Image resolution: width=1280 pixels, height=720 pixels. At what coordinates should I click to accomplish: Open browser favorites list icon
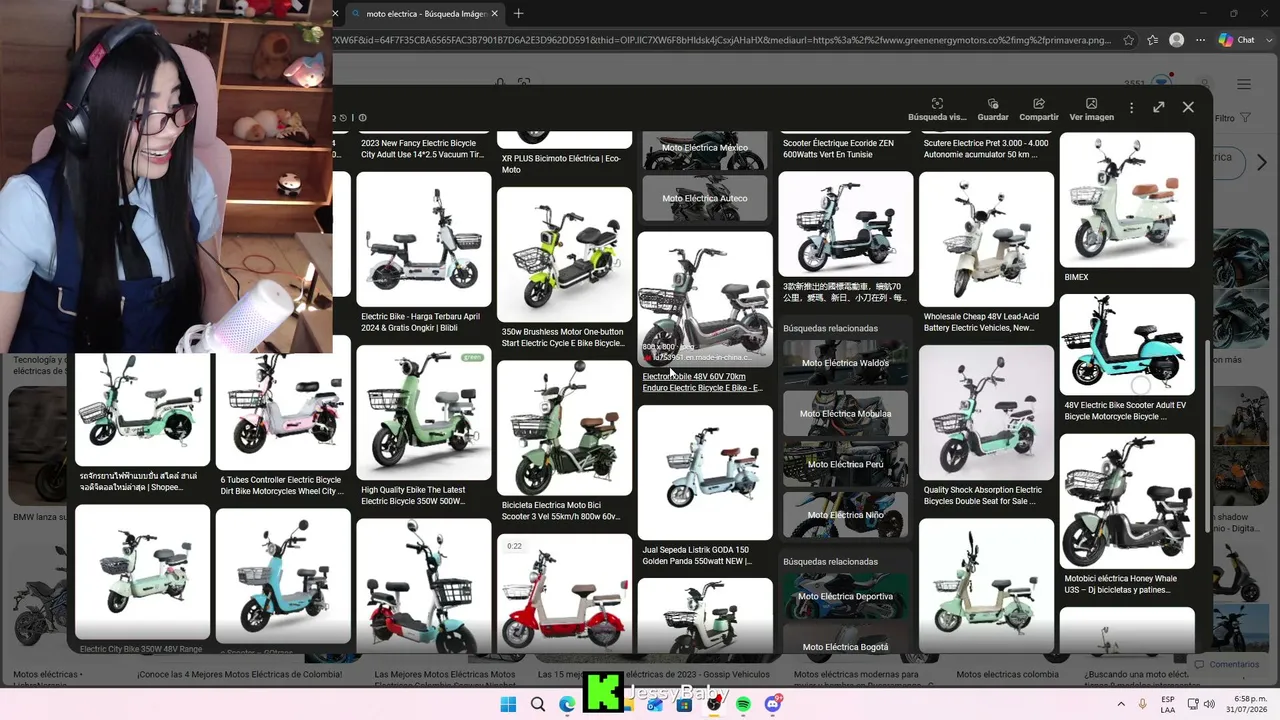pyautogui.click(x=1153, y=40)
